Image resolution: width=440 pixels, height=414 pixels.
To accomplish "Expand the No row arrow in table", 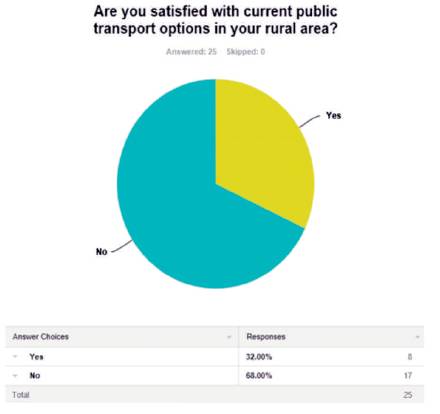I will 15,376.
